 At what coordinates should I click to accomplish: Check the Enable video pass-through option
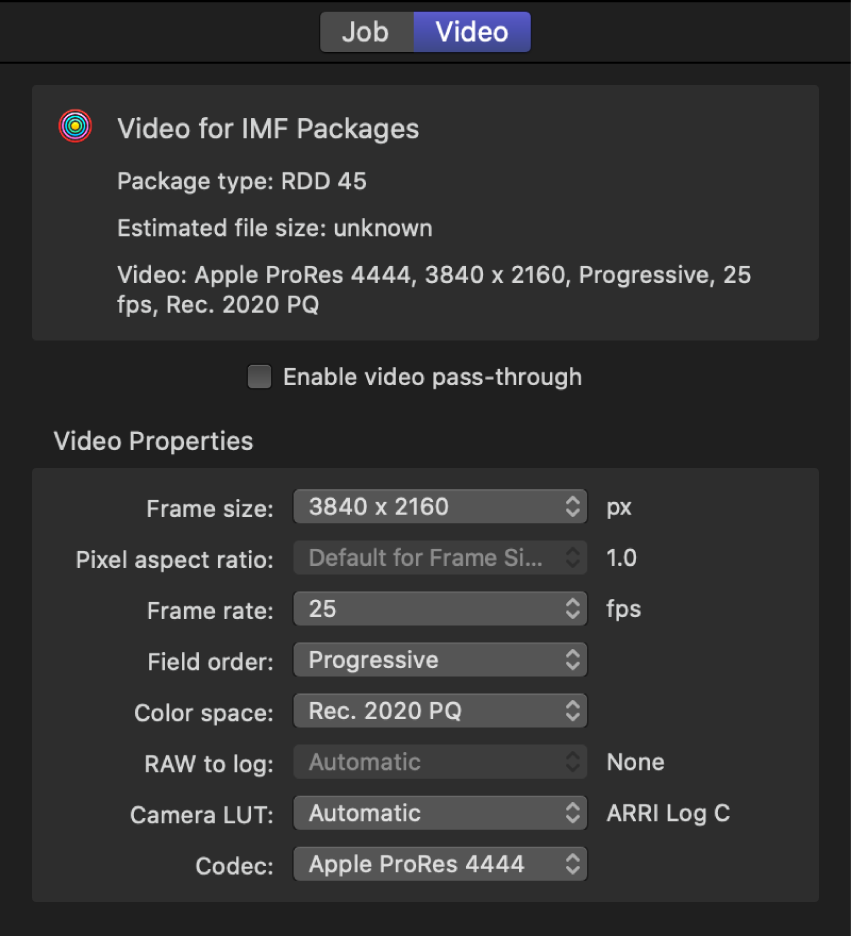coord(259,377)
